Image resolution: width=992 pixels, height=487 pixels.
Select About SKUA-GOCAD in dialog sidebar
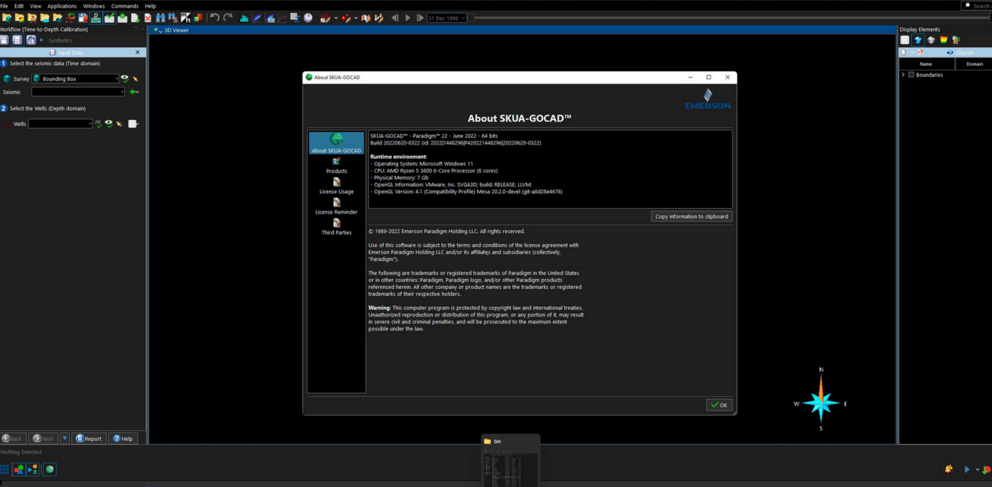(x=337, y=143)
